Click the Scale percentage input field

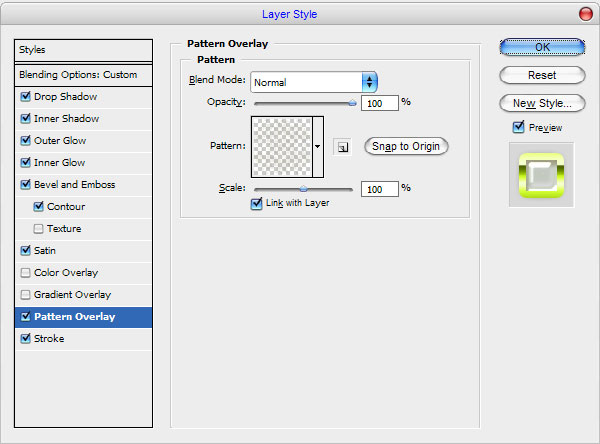tap(380, 189)
